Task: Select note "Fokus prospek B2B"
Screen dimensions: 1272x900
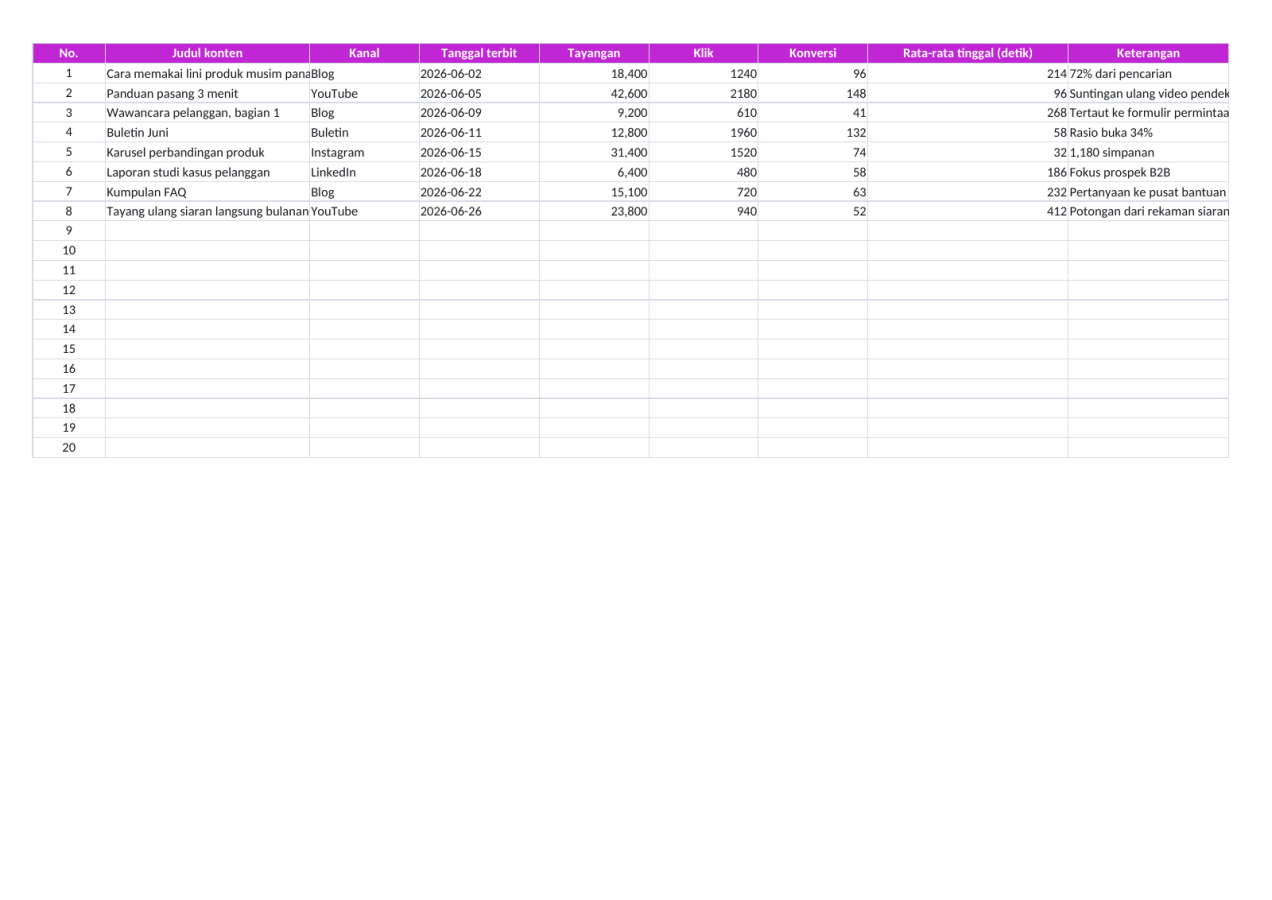Action: coord(1148,172)
